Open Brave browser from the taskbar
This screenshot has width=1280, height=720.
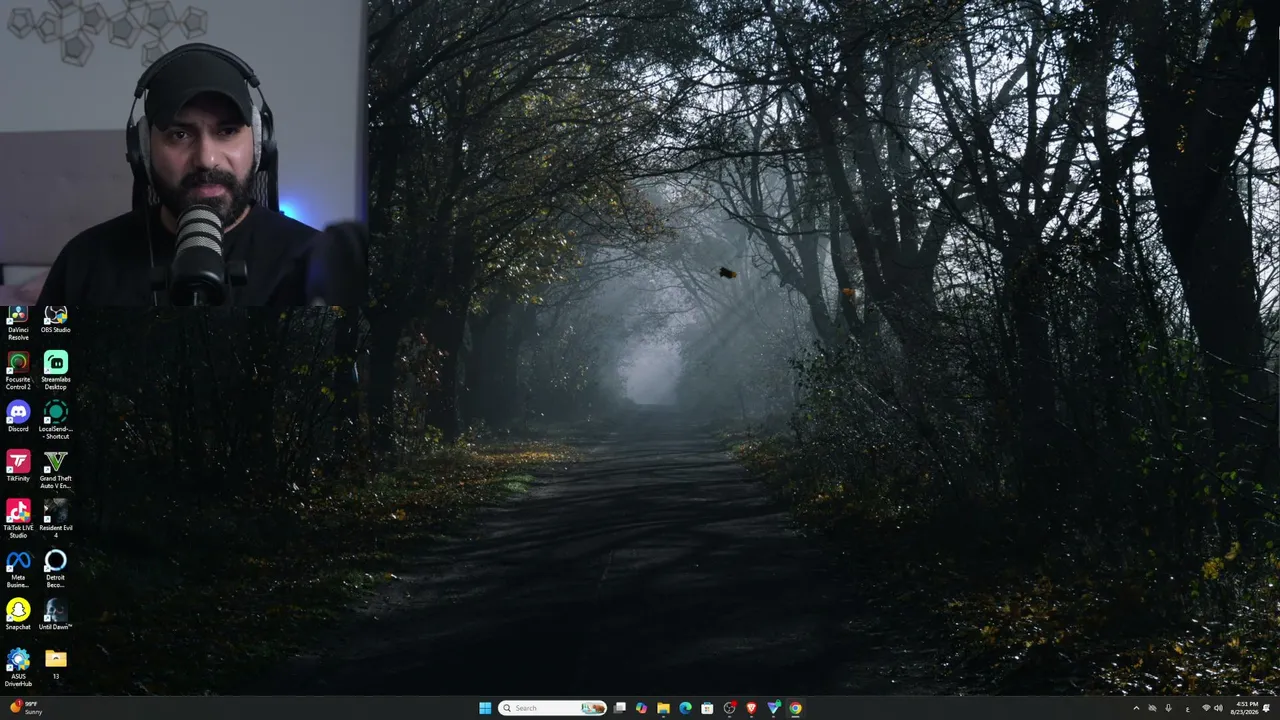point(751,708)
